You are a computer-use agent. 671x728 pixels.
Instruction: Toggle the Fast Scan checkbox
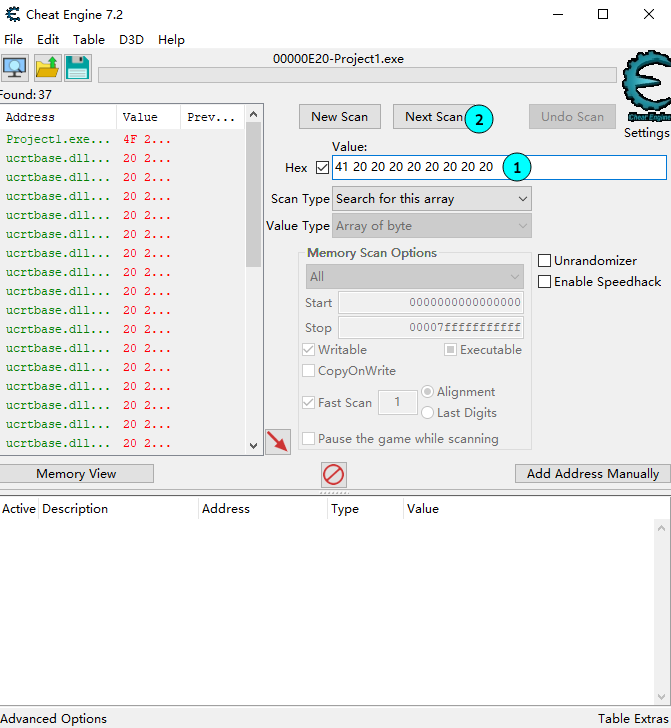(308, 403)
